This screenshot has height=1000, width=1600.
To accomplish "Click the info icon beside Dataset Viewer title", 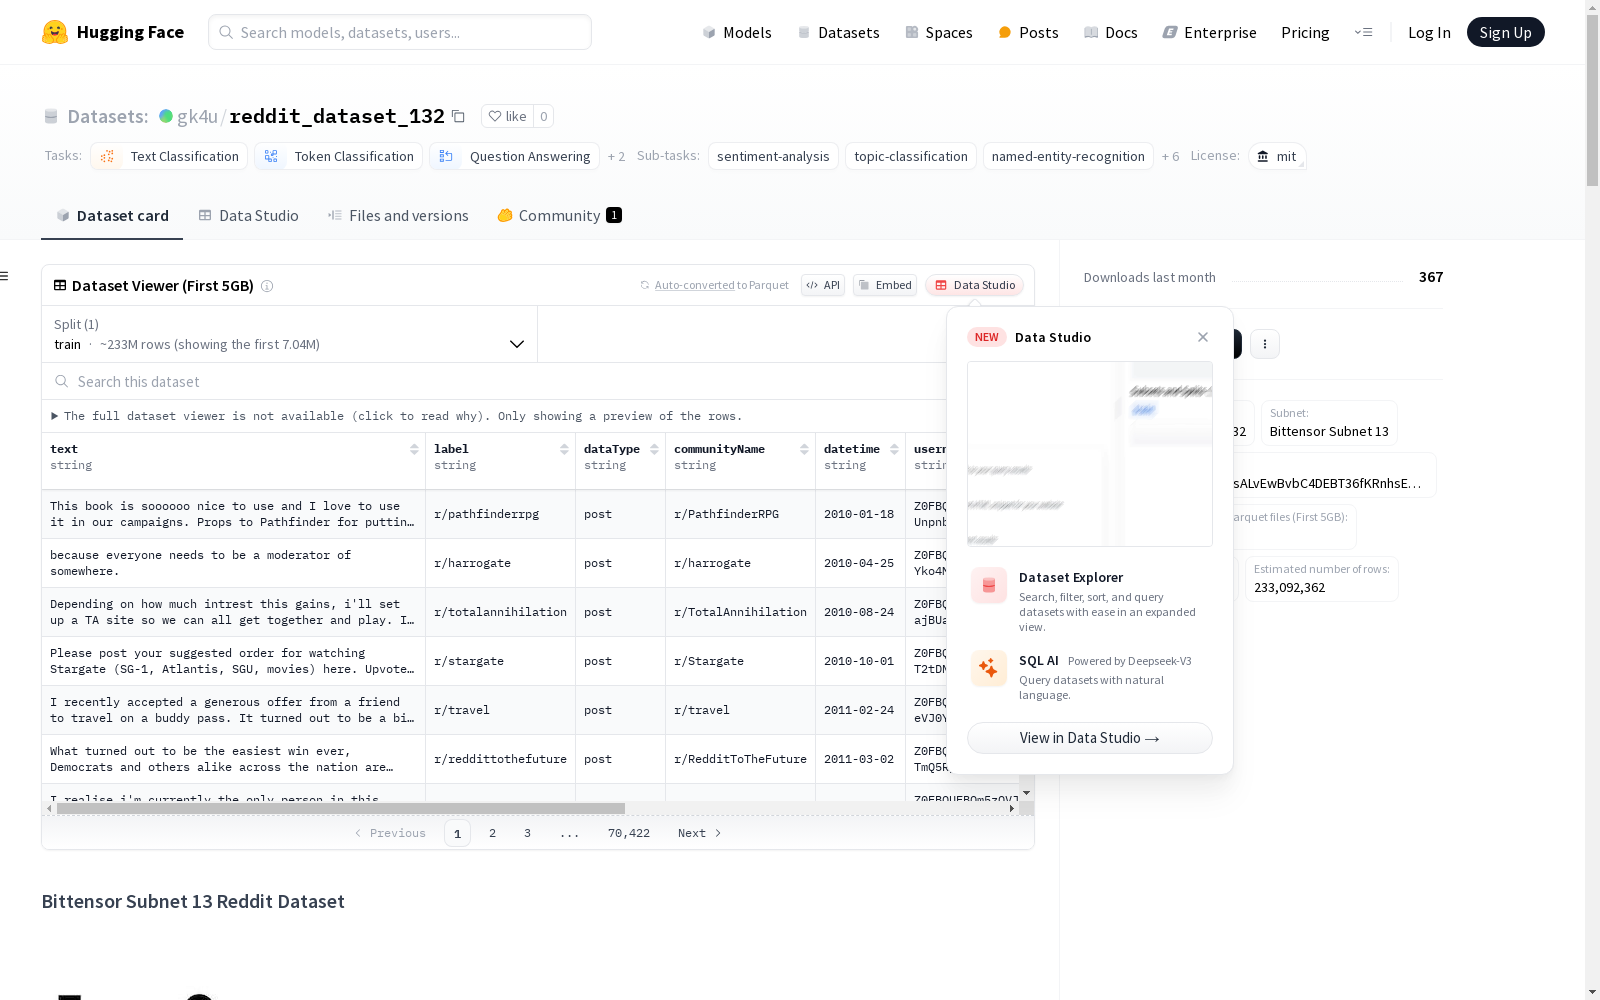I will pos(267,286).
